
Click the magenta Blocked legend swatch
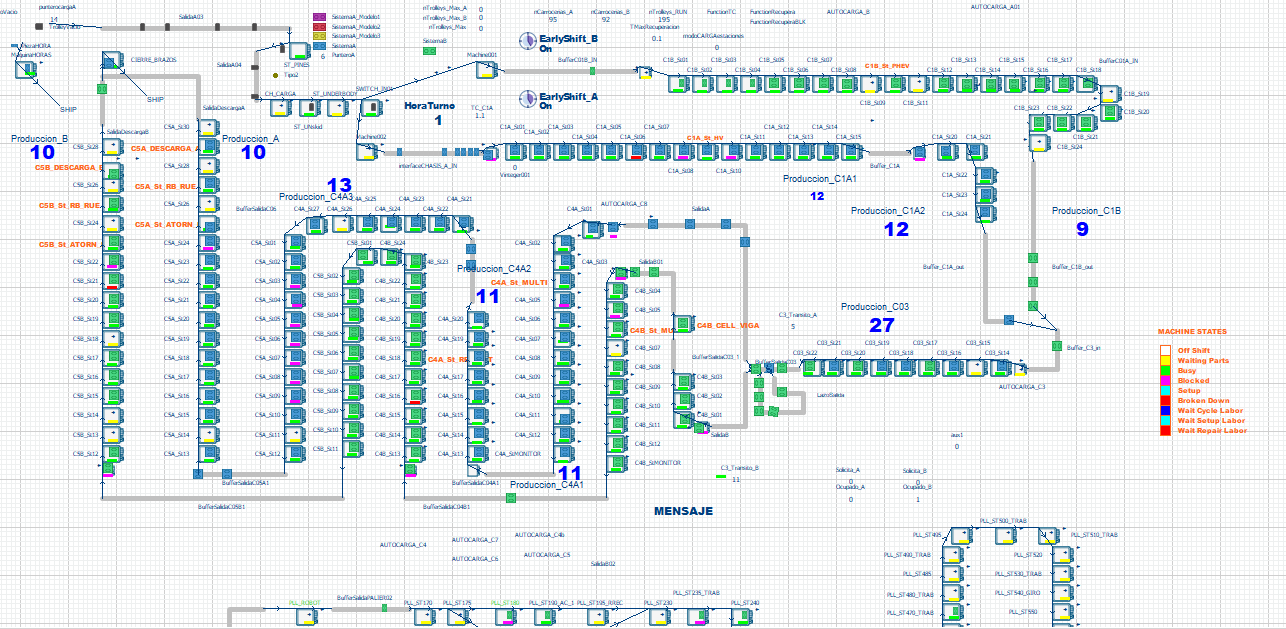coord(1165,380)
